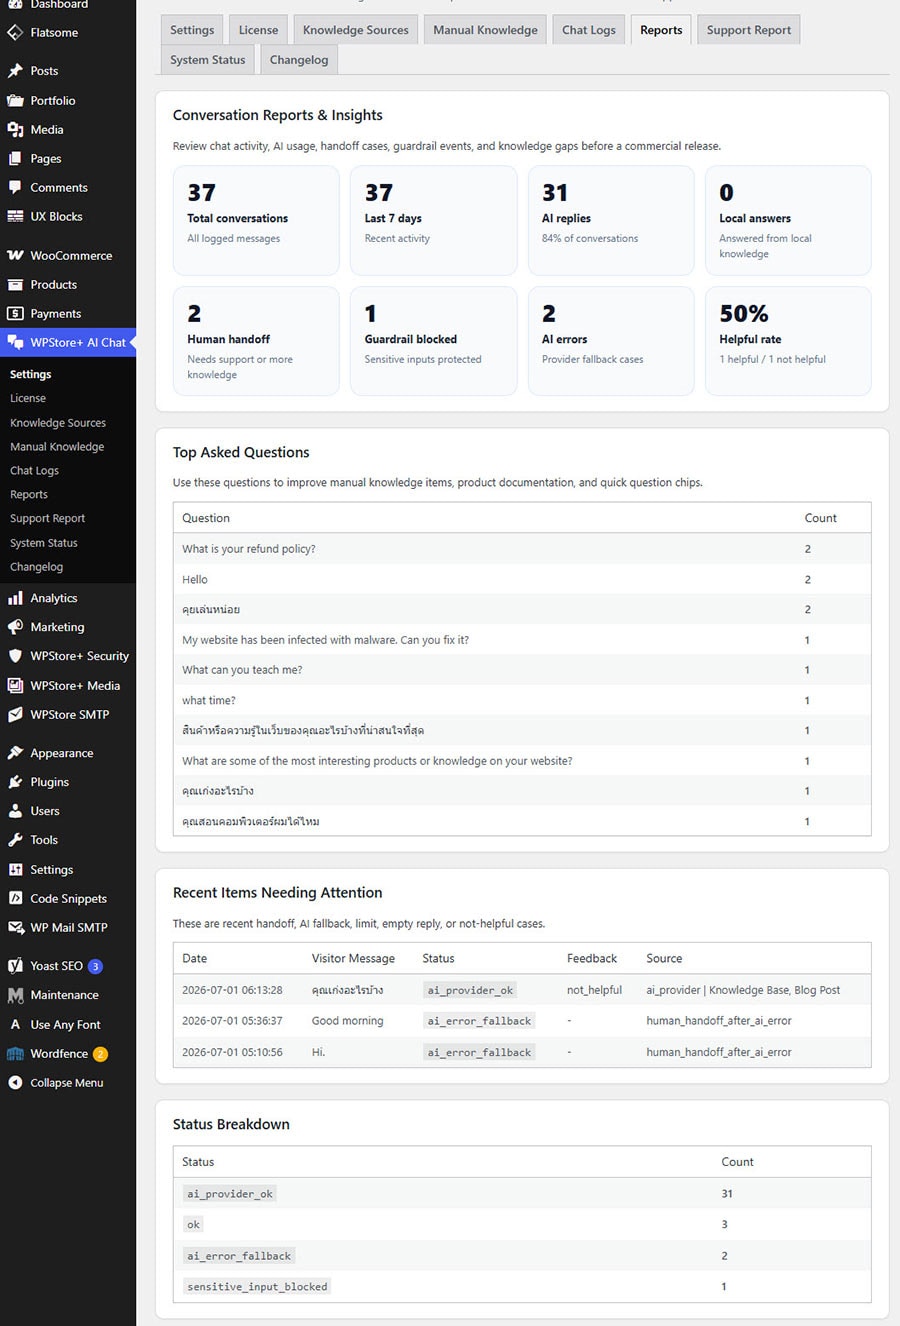The width and height of the screenshot is (900, 1326).
Task: Click the malware infected question row
Action: tap(522, 641)
